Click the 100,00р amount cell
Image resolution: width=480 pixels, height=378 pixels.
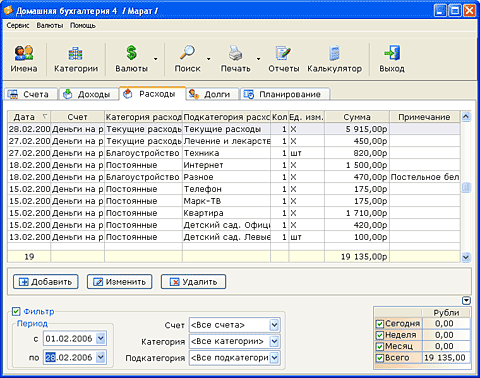(x=357, y=237)
